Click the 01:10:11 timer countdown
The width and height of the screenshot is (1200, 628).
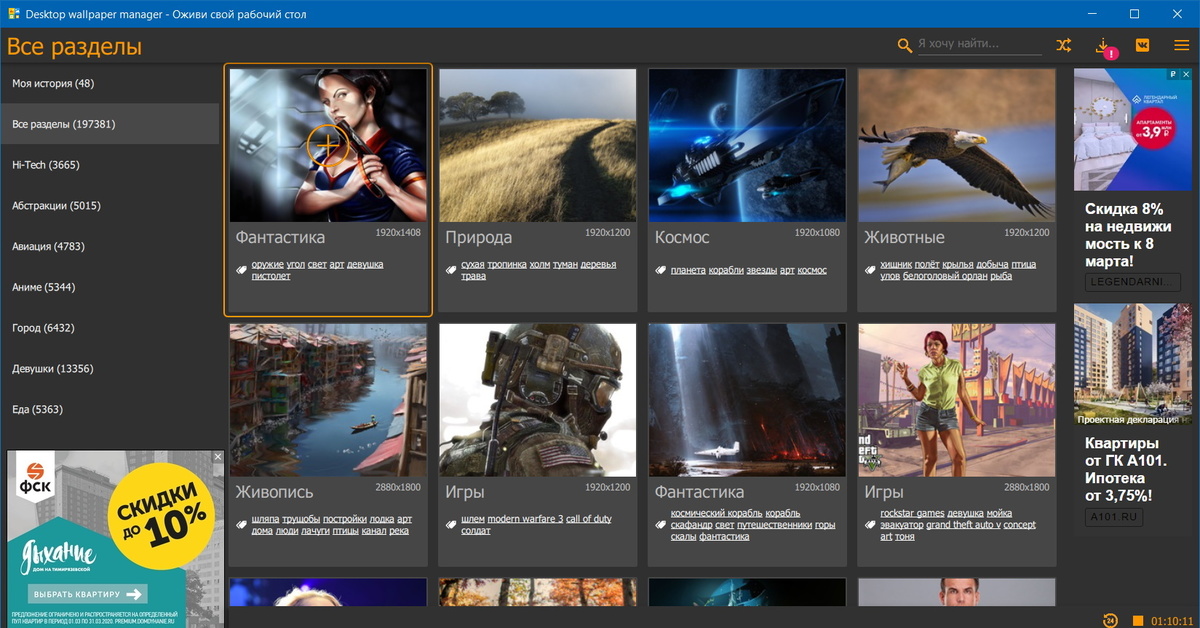(x=1171, y=620)
